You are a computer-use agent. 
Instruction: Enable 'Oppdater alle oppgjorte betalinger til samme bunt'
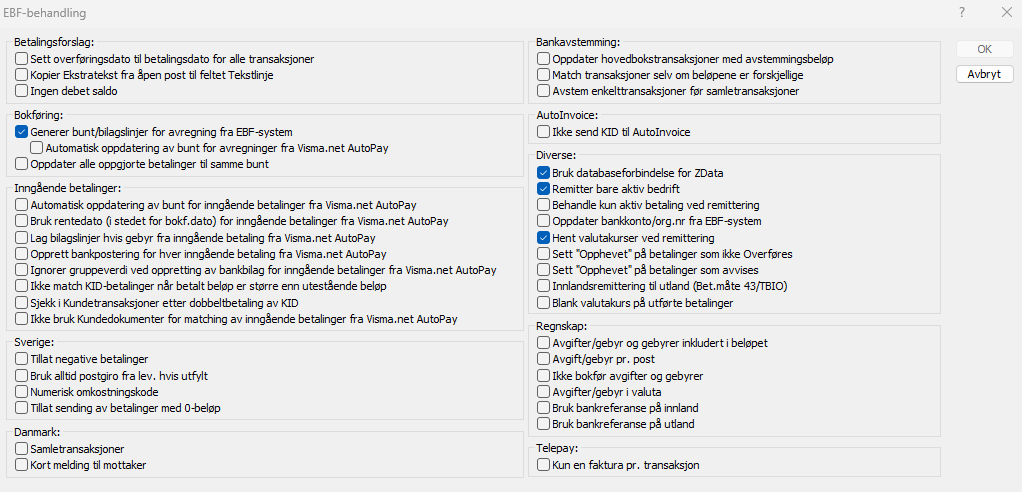(x=23, y=163)
